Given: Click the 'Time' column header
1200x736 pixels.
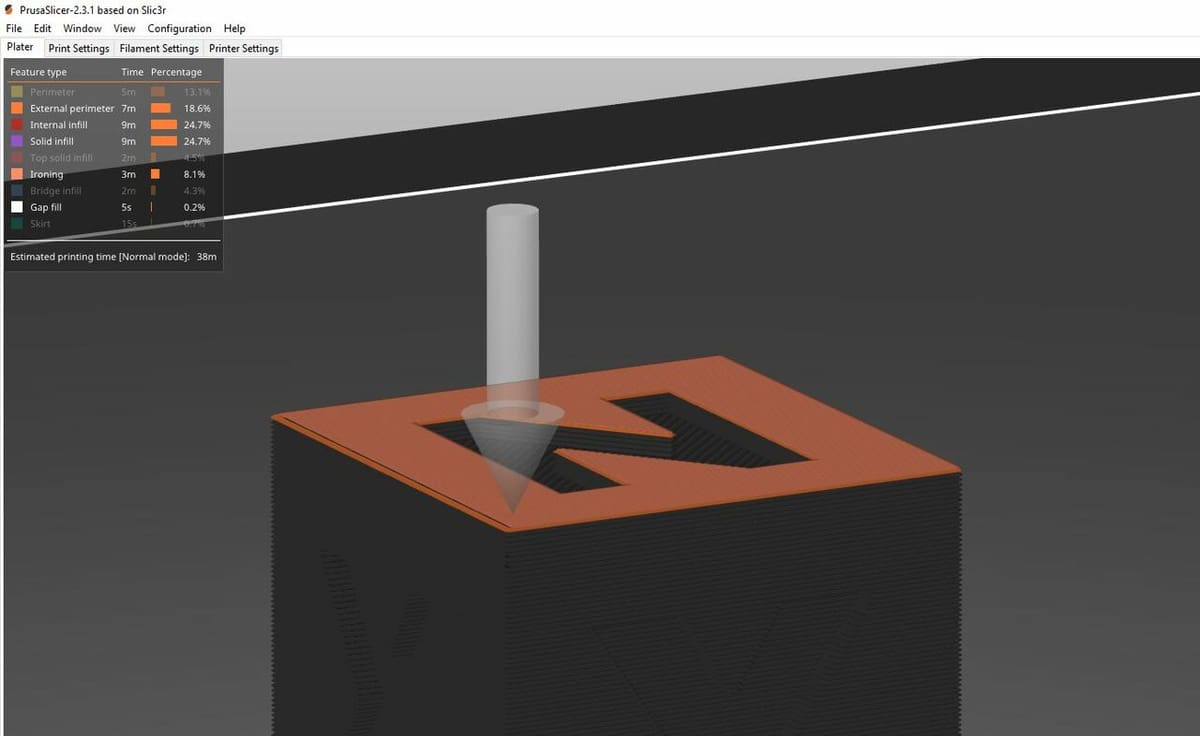Looking at the screenshot, I should tap(132, 72).
